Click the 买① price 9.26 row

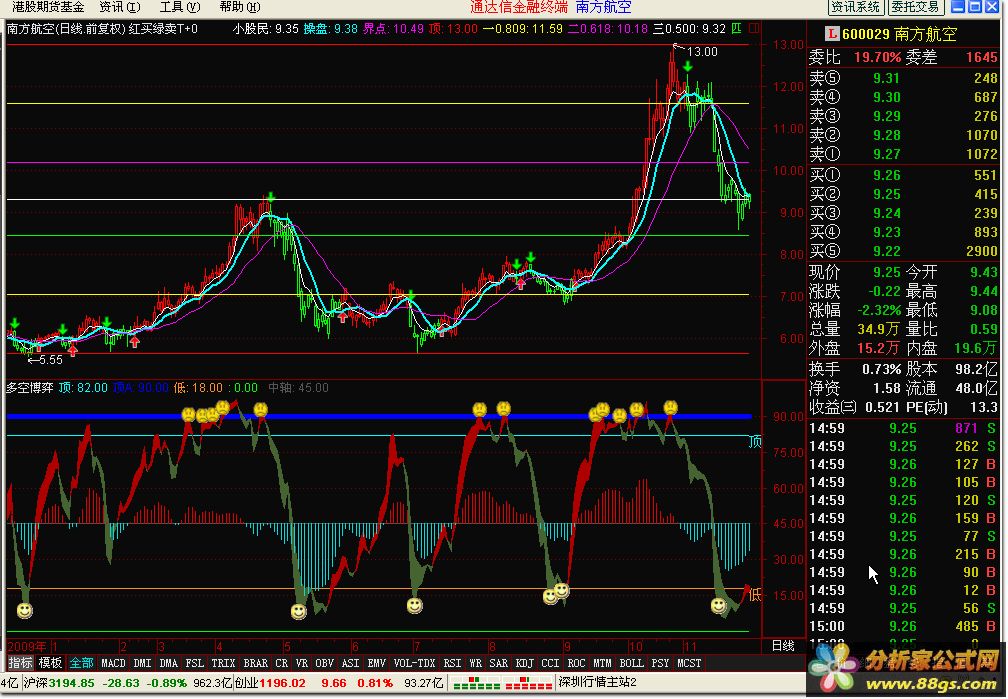click(903, 176)
